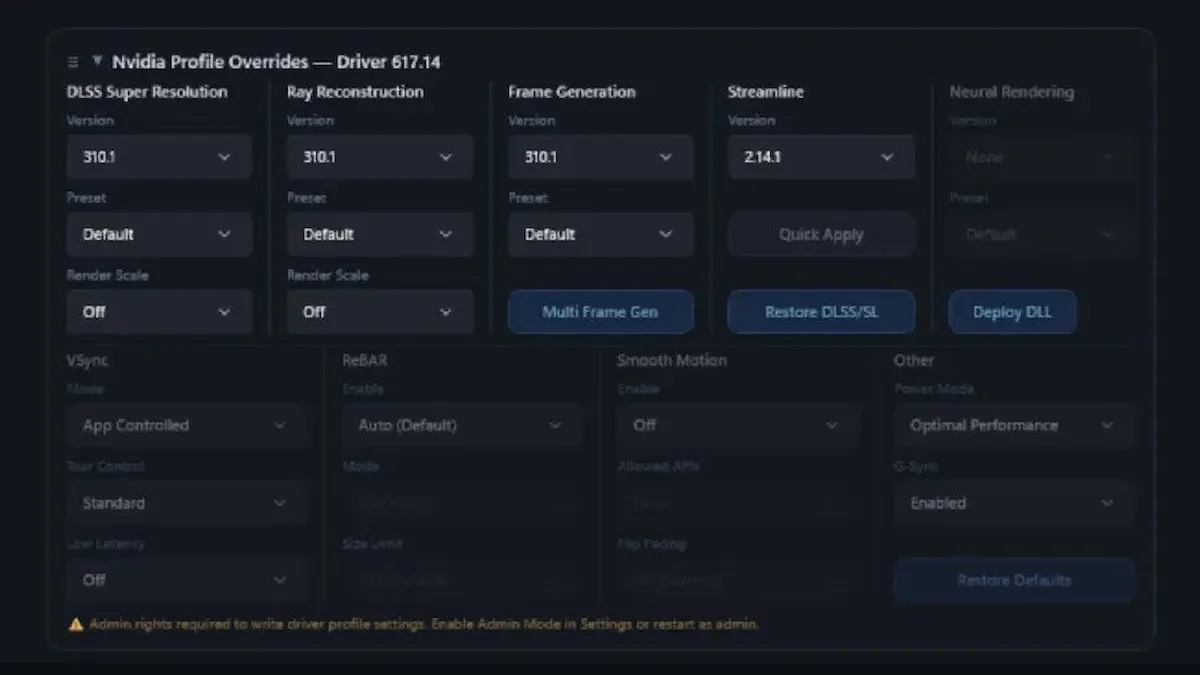Click the VSync heading
1200x675 pixels.
click(88, 360)
